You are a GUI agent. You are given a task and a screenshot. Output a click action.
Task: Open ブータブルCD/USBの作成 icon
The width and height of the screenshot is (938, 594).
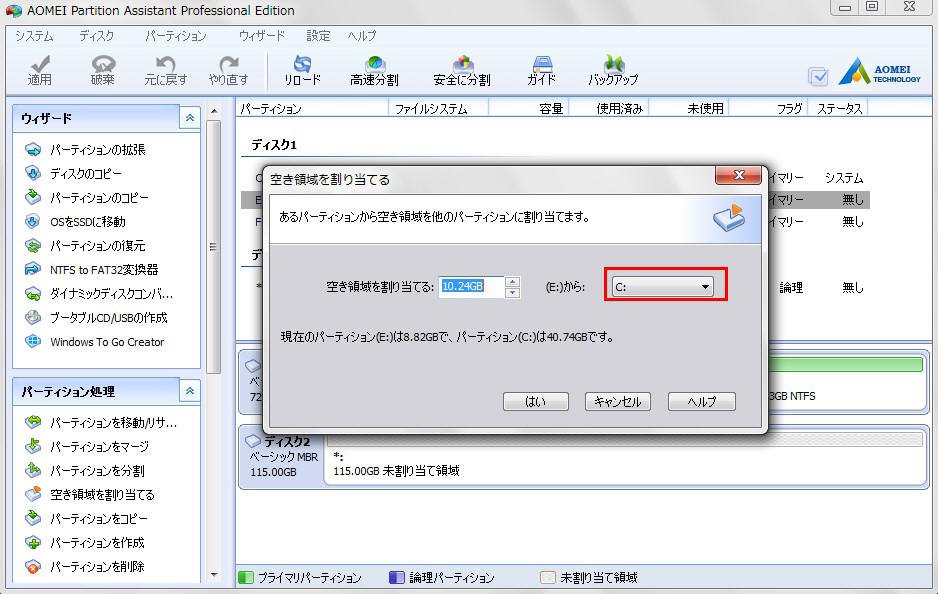pos(33,318)
